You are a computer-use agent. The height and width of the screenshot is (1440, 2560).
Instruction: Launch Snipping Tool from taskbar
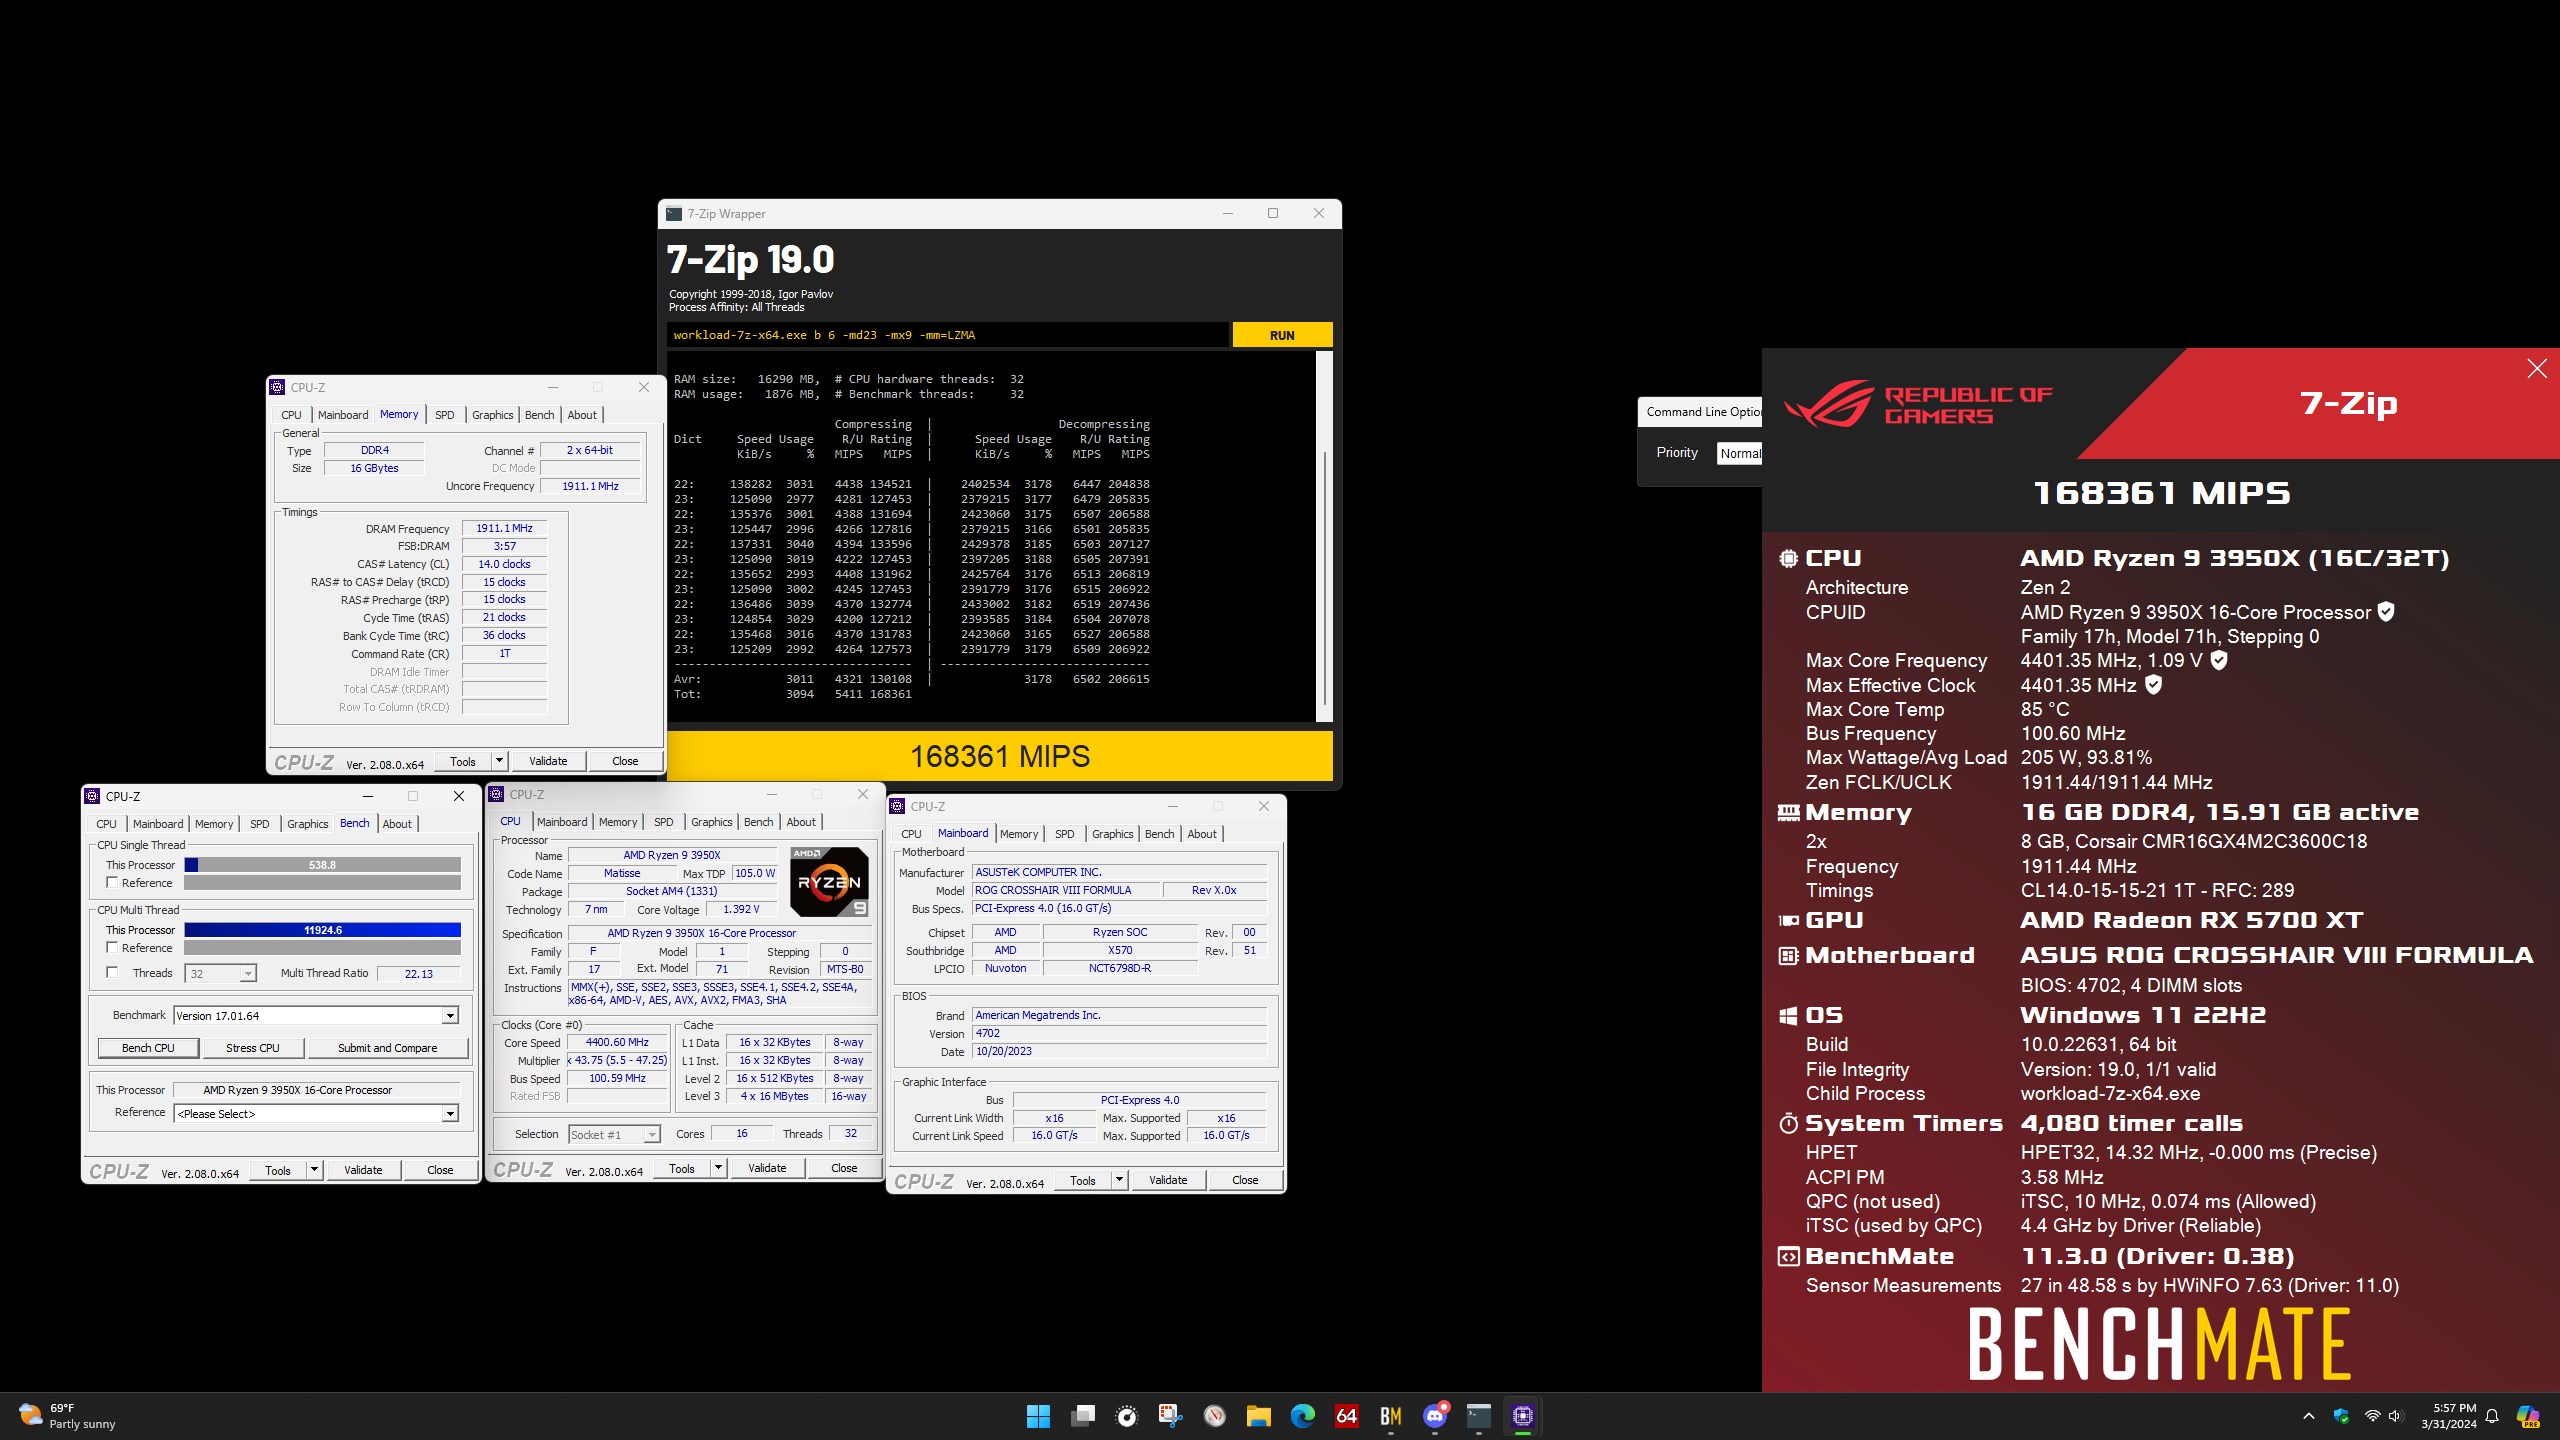pos(1170,1416)
